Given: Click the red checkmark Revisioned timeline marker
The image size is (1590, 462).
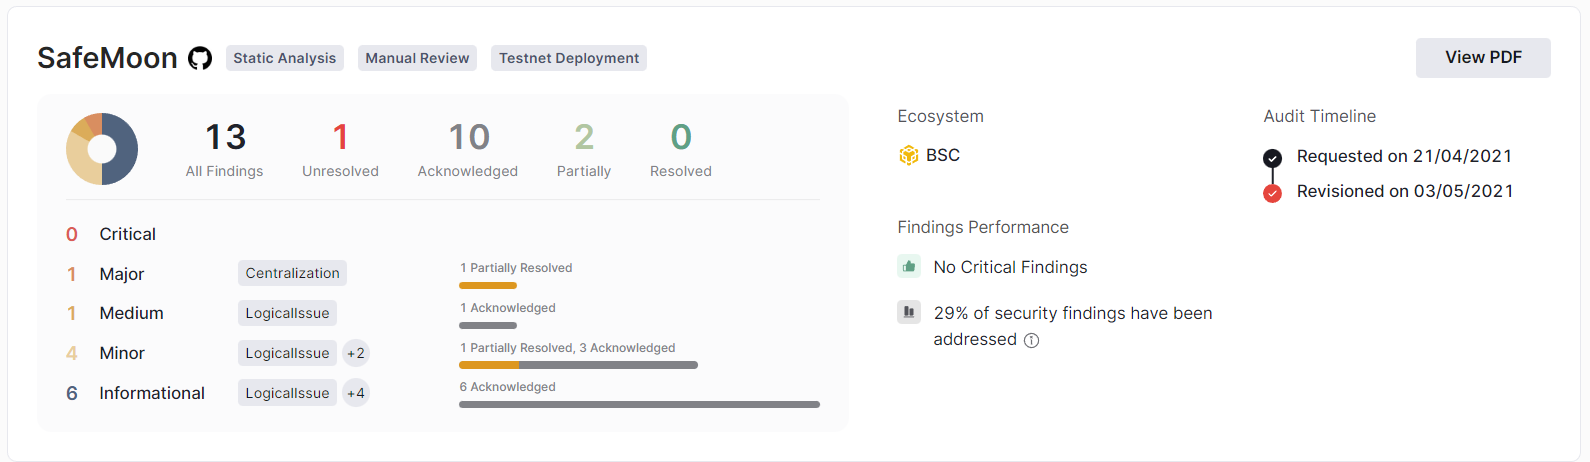Looking at the screenshot, I should pos(1272,193).
